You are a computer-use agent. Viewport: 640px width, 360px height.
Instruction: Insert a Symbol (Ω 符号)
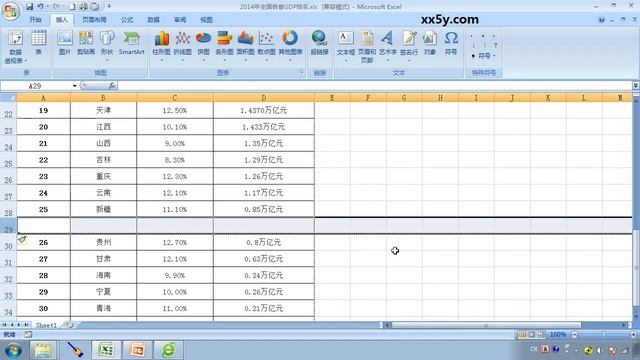click(451, 43)
